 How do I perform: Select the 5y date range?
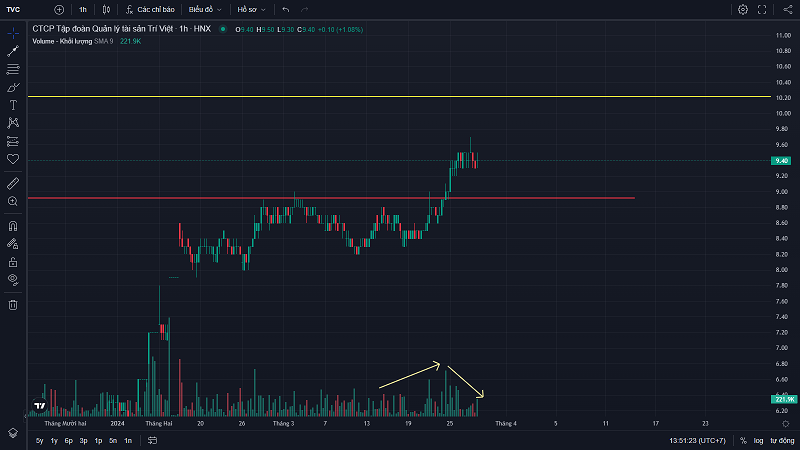[39, 440]
